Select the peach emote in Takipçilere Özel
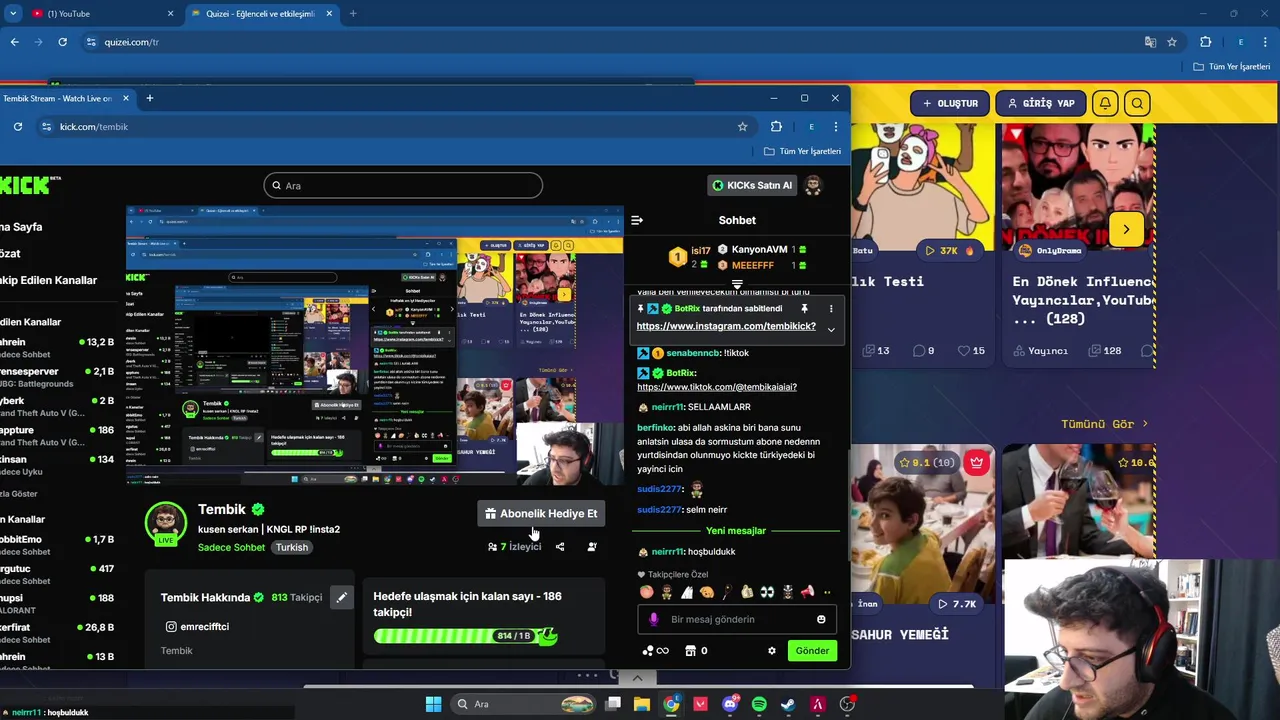This screenshot has width=1280, height=720. 646,592
